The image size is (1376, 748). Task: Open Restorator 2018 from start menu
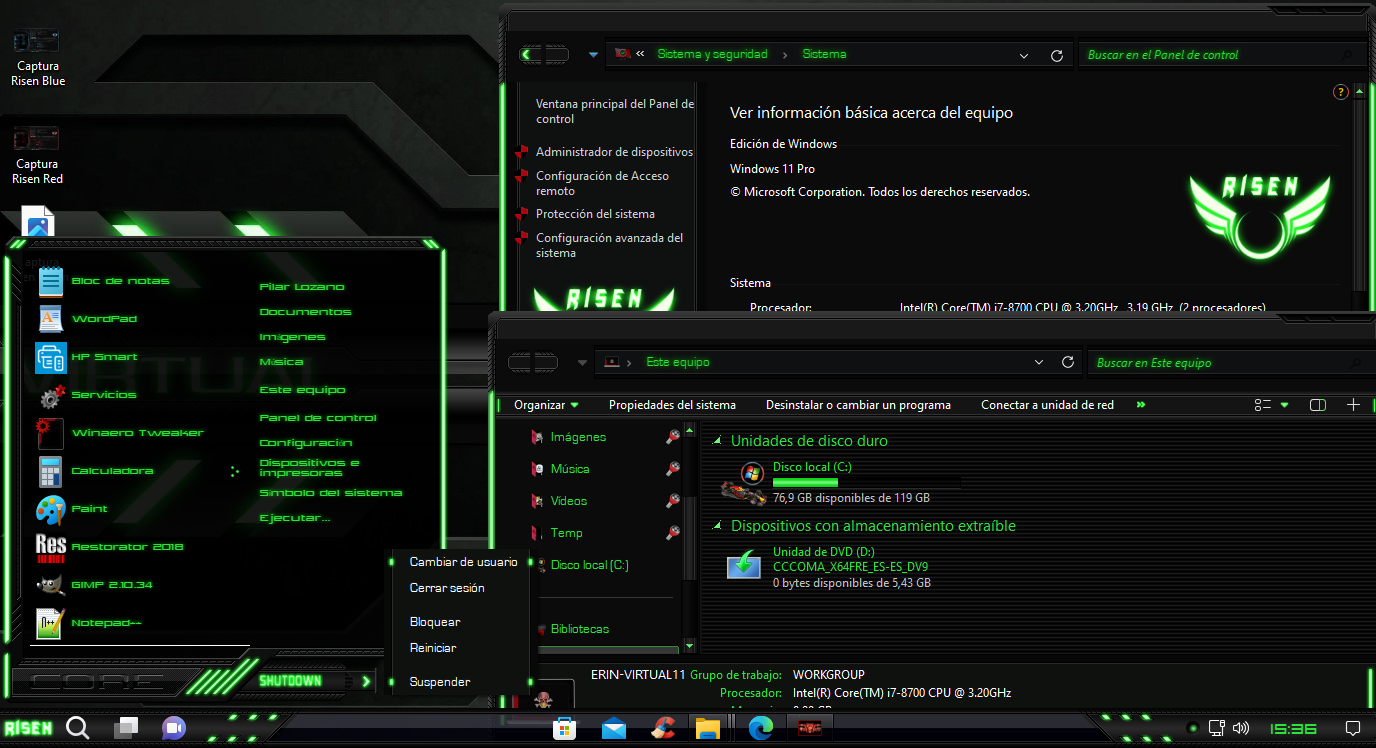point(110,547)
